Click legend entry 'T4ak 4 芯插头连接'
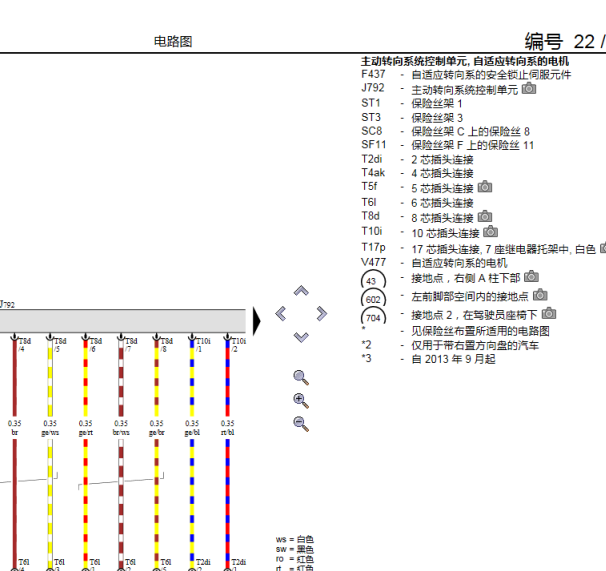Viewport: 606px width, 571px height. pos(417,173)
